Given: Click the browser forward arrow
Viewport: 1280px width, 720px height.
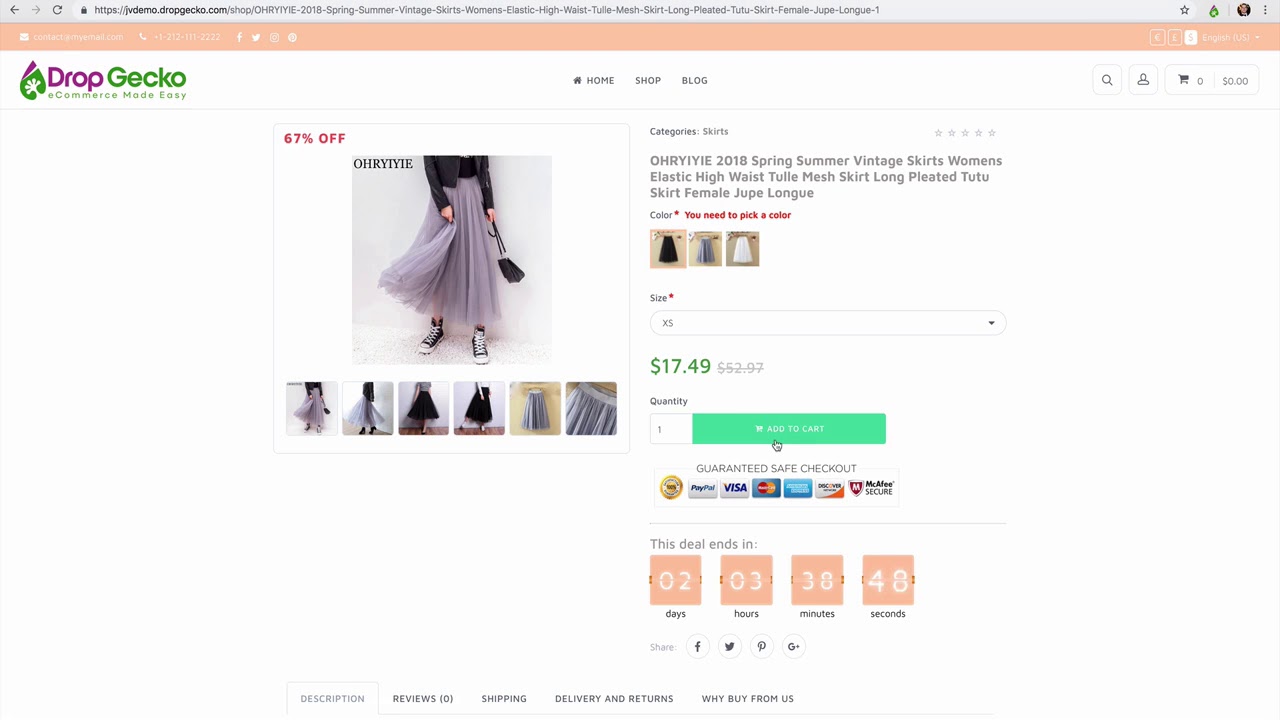Looking at the screenshot, I should point(36,10).
